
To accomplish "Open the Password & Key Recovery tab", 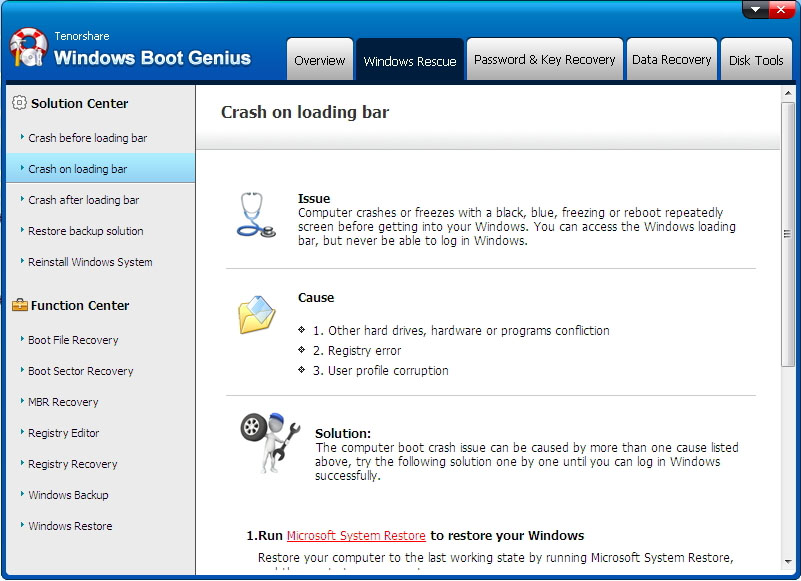I will pos(544,59).
